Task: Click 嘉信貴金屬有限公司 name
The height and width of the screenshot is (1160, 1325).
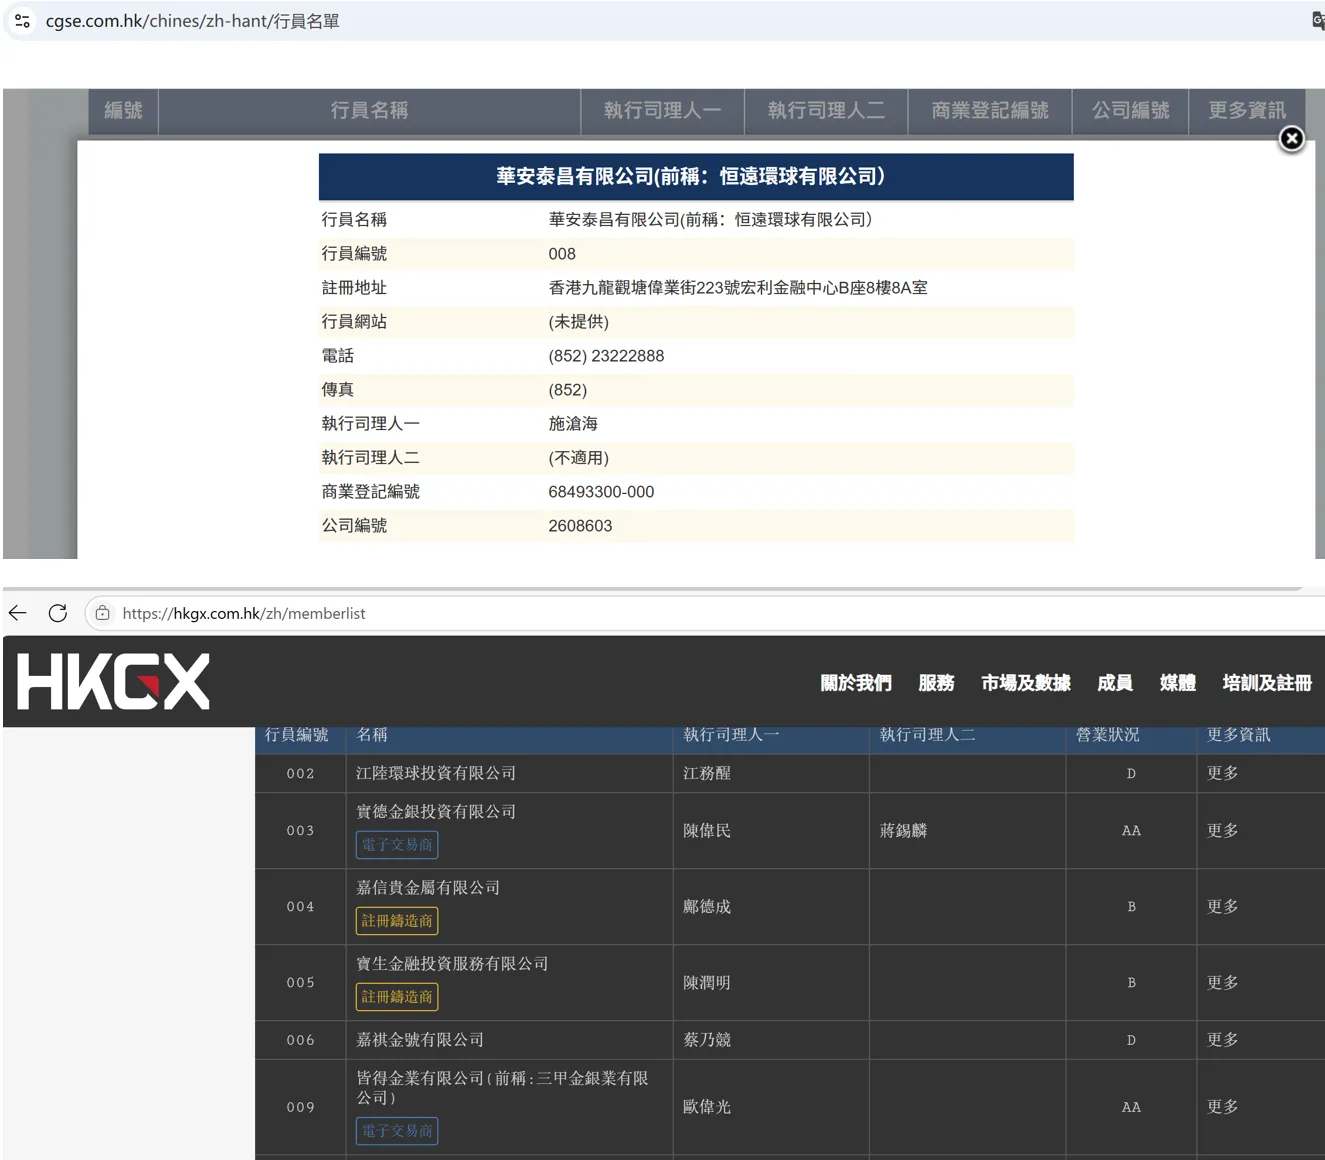Action: (x=428, y=887)
